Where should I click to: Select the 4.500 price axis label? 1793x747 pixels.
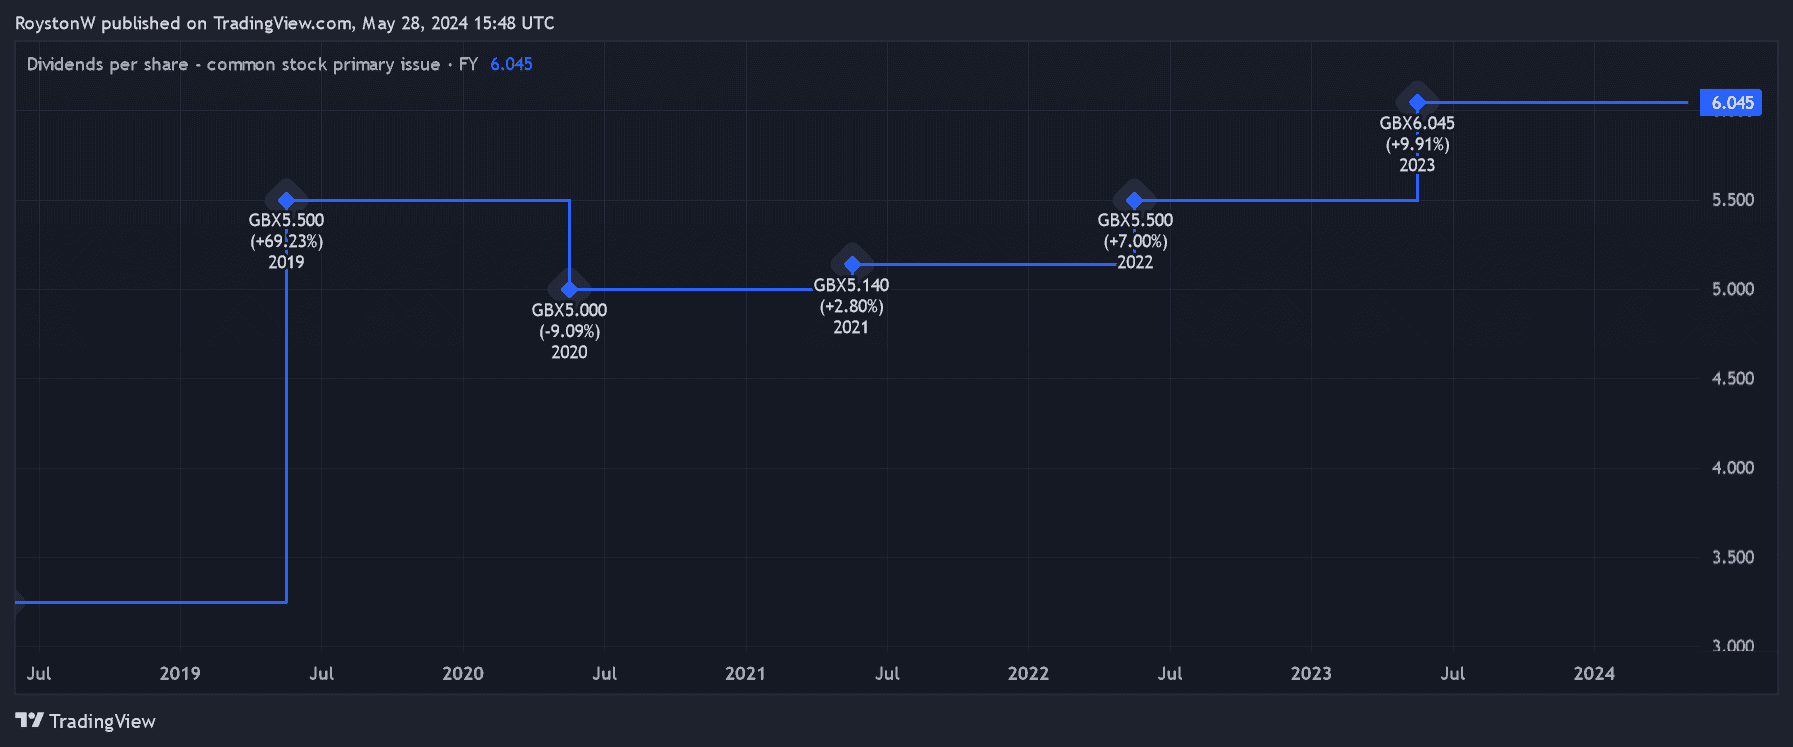pos(1732,378)
